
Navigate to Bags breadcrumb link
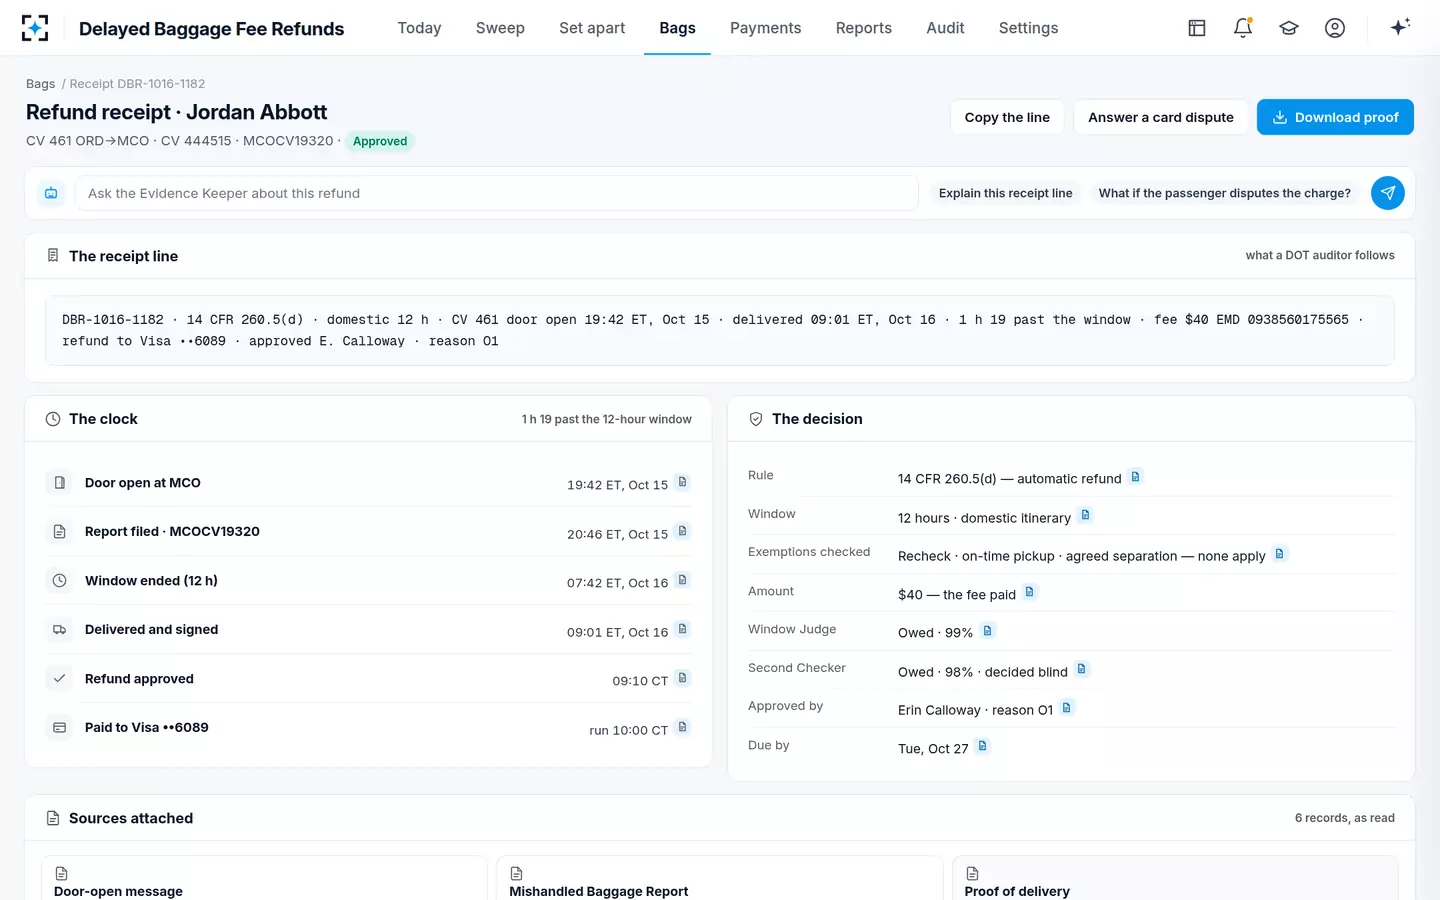[x=40, y=84]
